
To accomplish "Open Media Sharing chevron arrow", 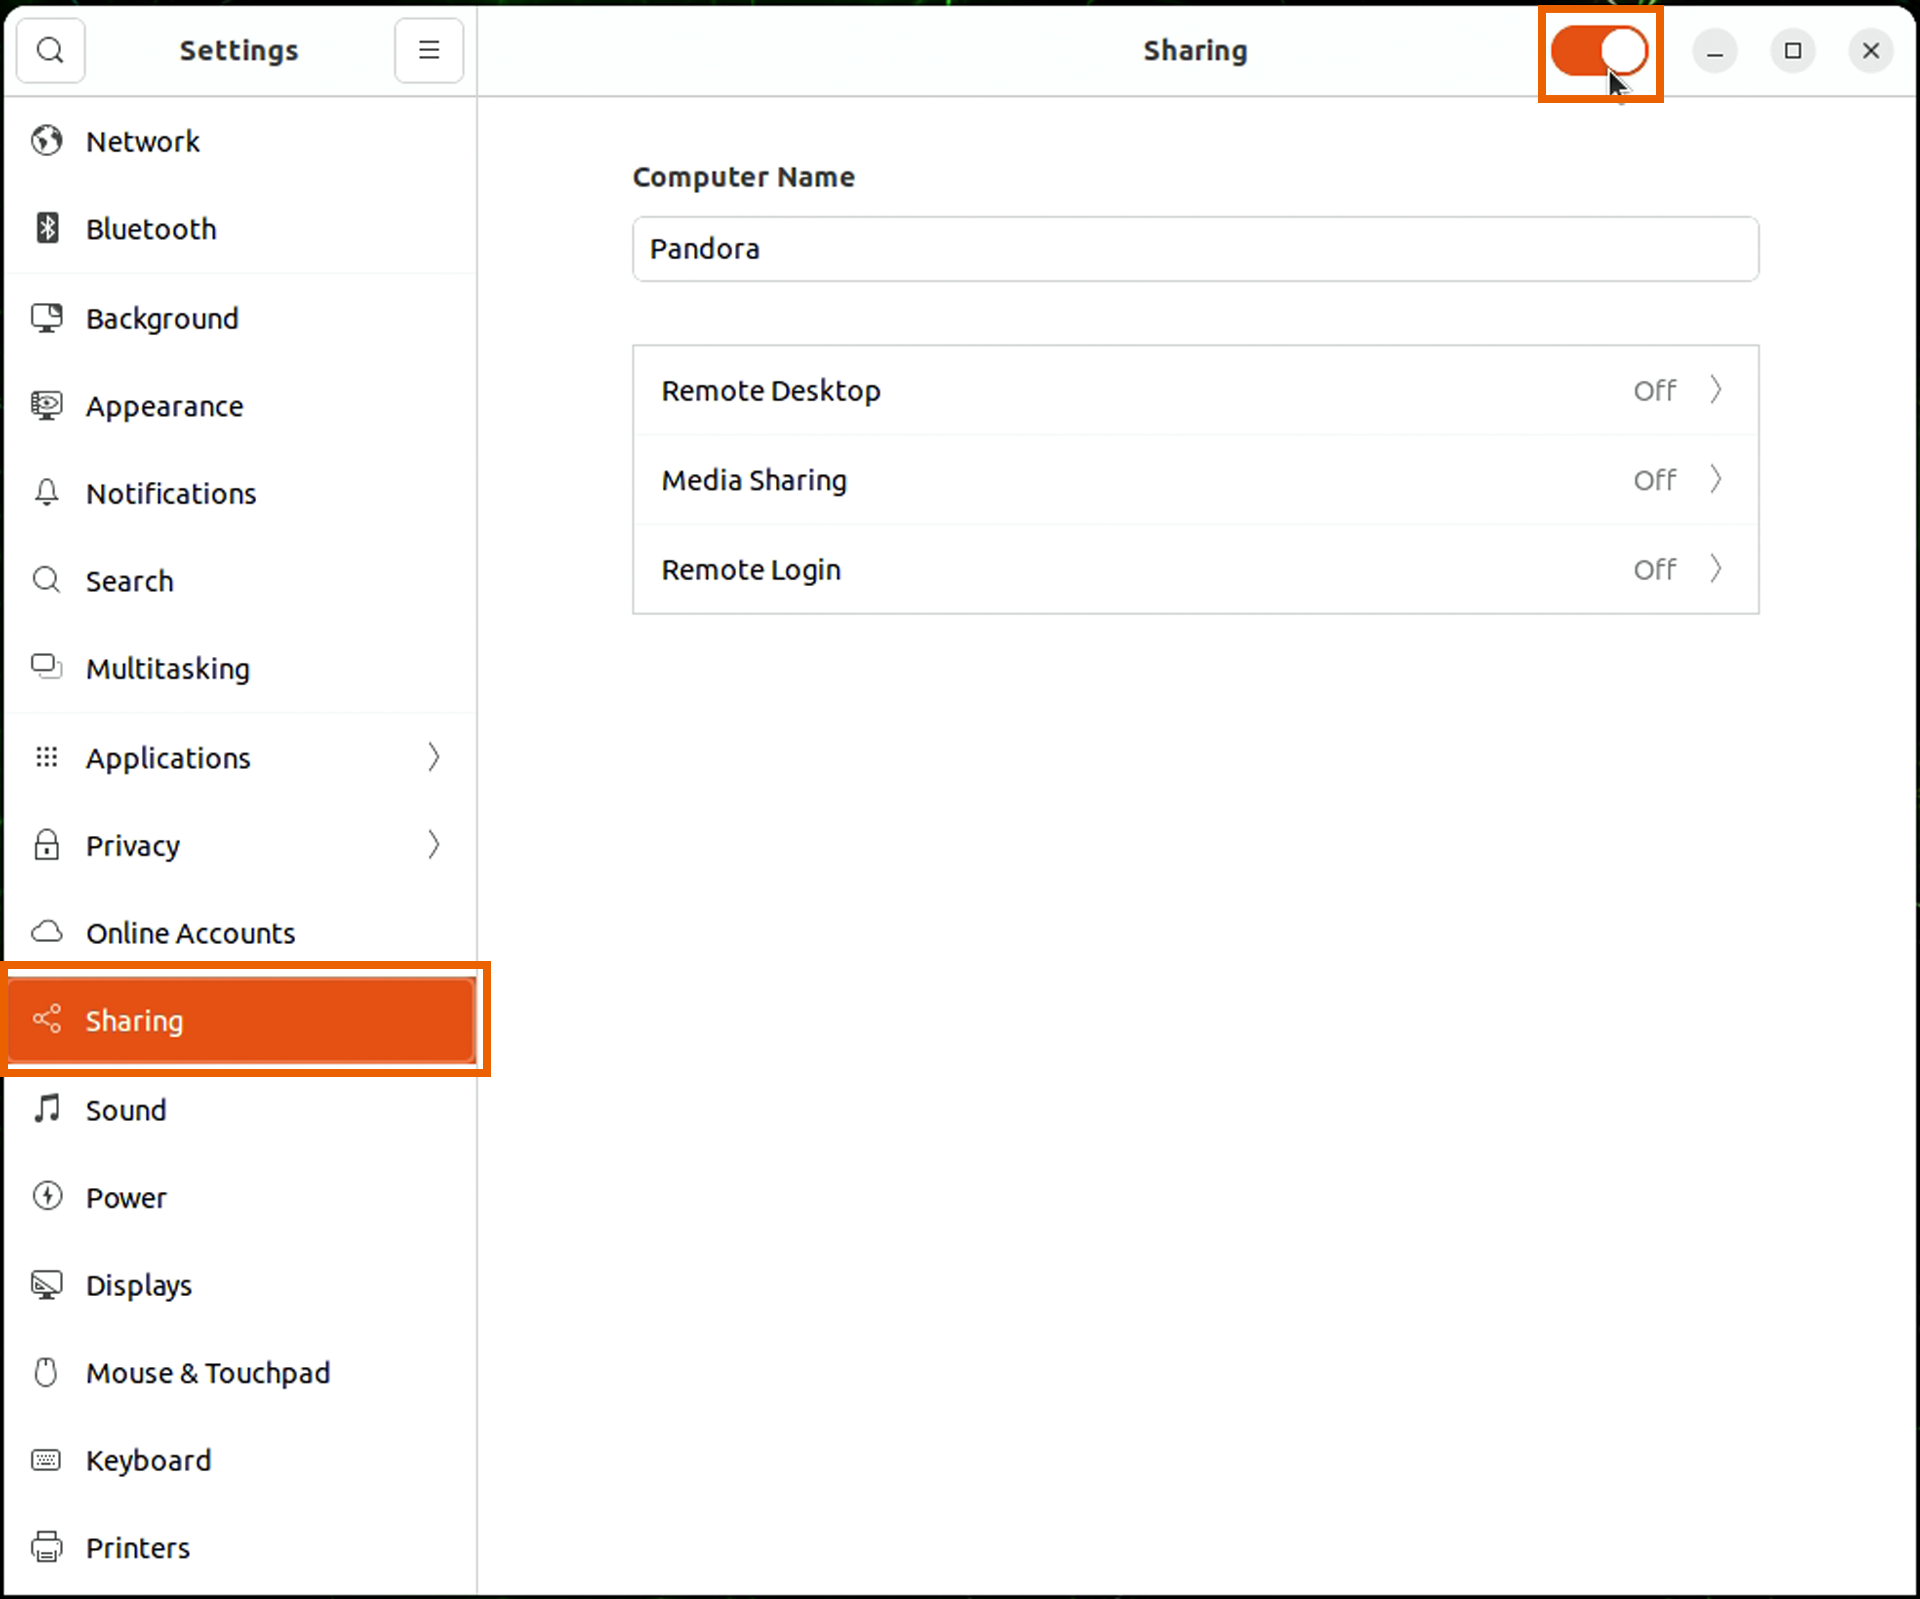I will click(x=1715, y=479).
